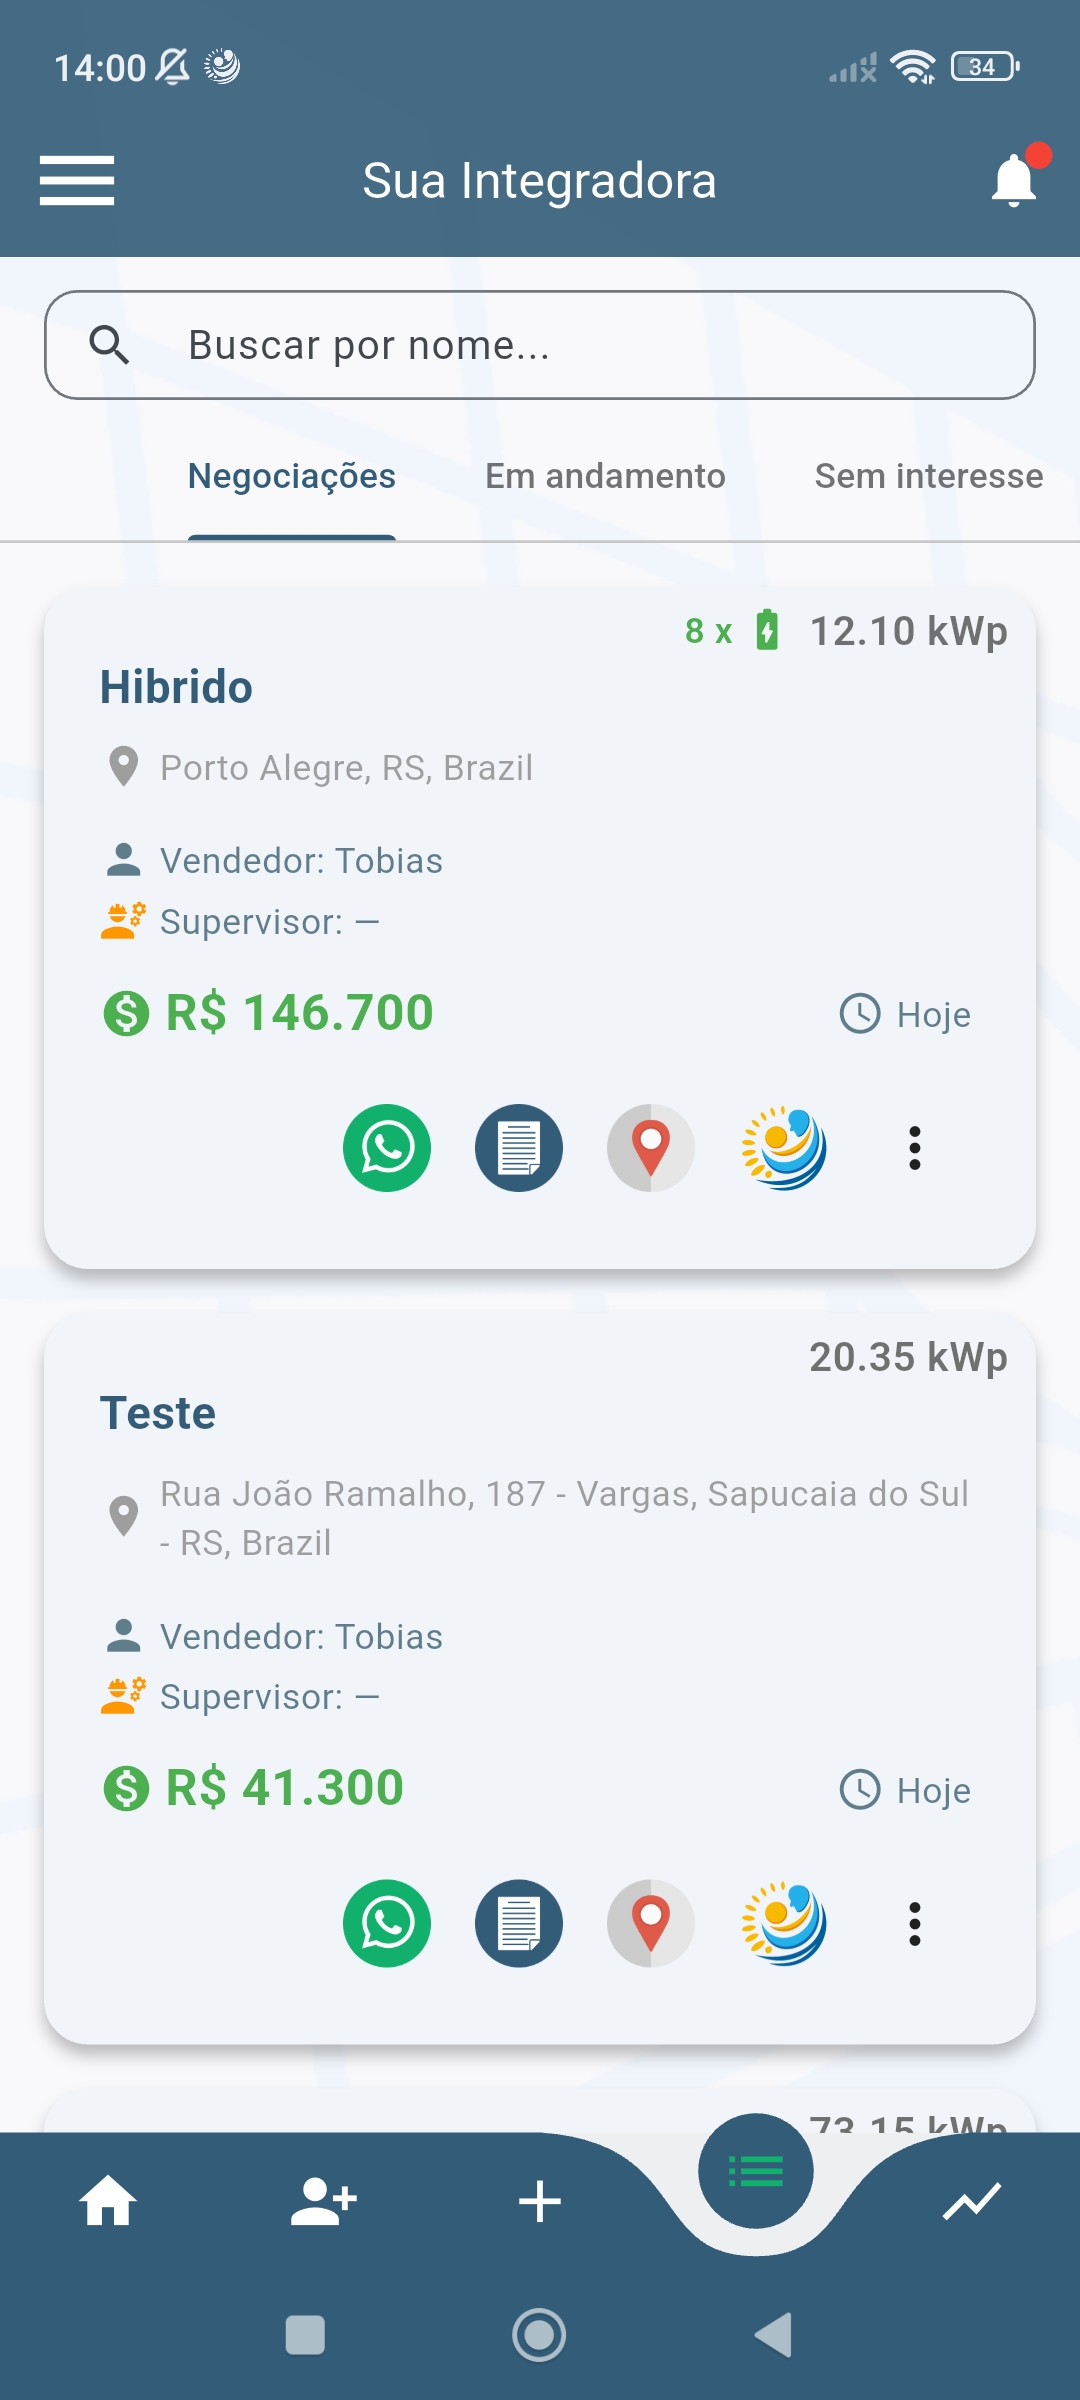Tap the solar sun logo on Hibrido card
1080x2400 pixels.
point(783,1148)
